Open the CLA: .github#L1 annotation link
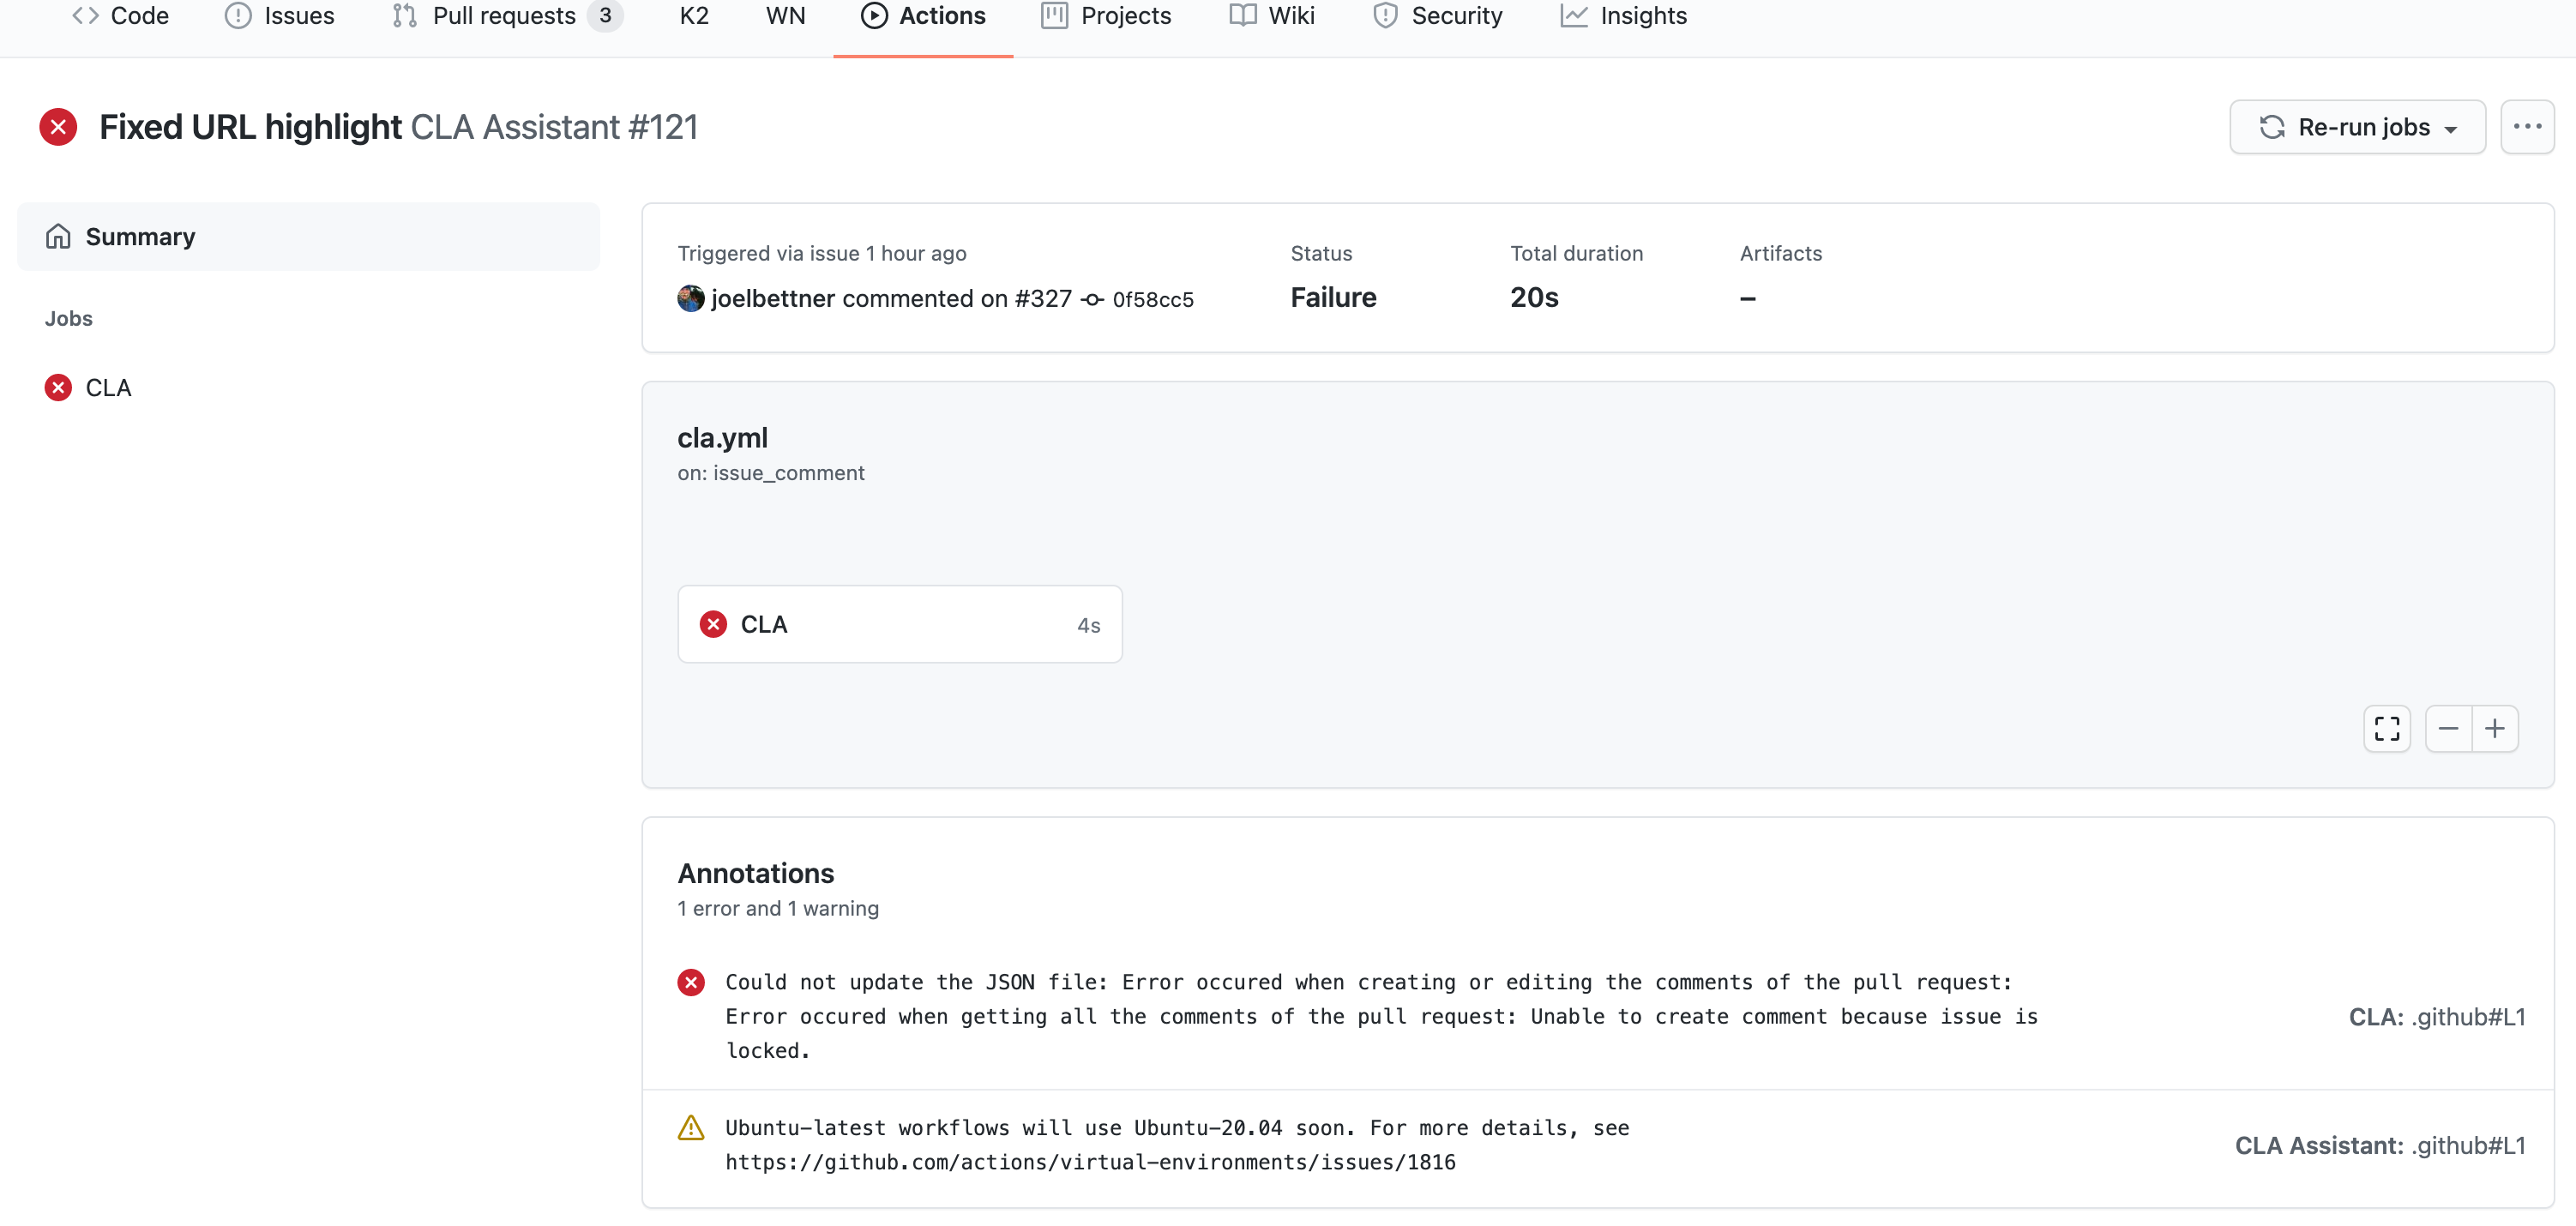 [x=2436, y=1017]
